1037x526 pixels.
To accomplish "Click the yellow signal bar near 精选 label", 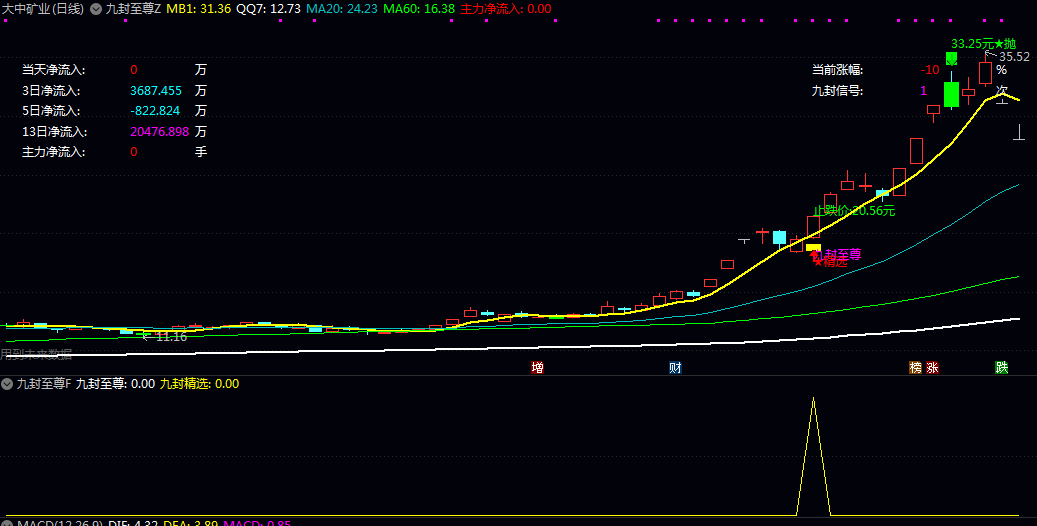I will point(813,247).
